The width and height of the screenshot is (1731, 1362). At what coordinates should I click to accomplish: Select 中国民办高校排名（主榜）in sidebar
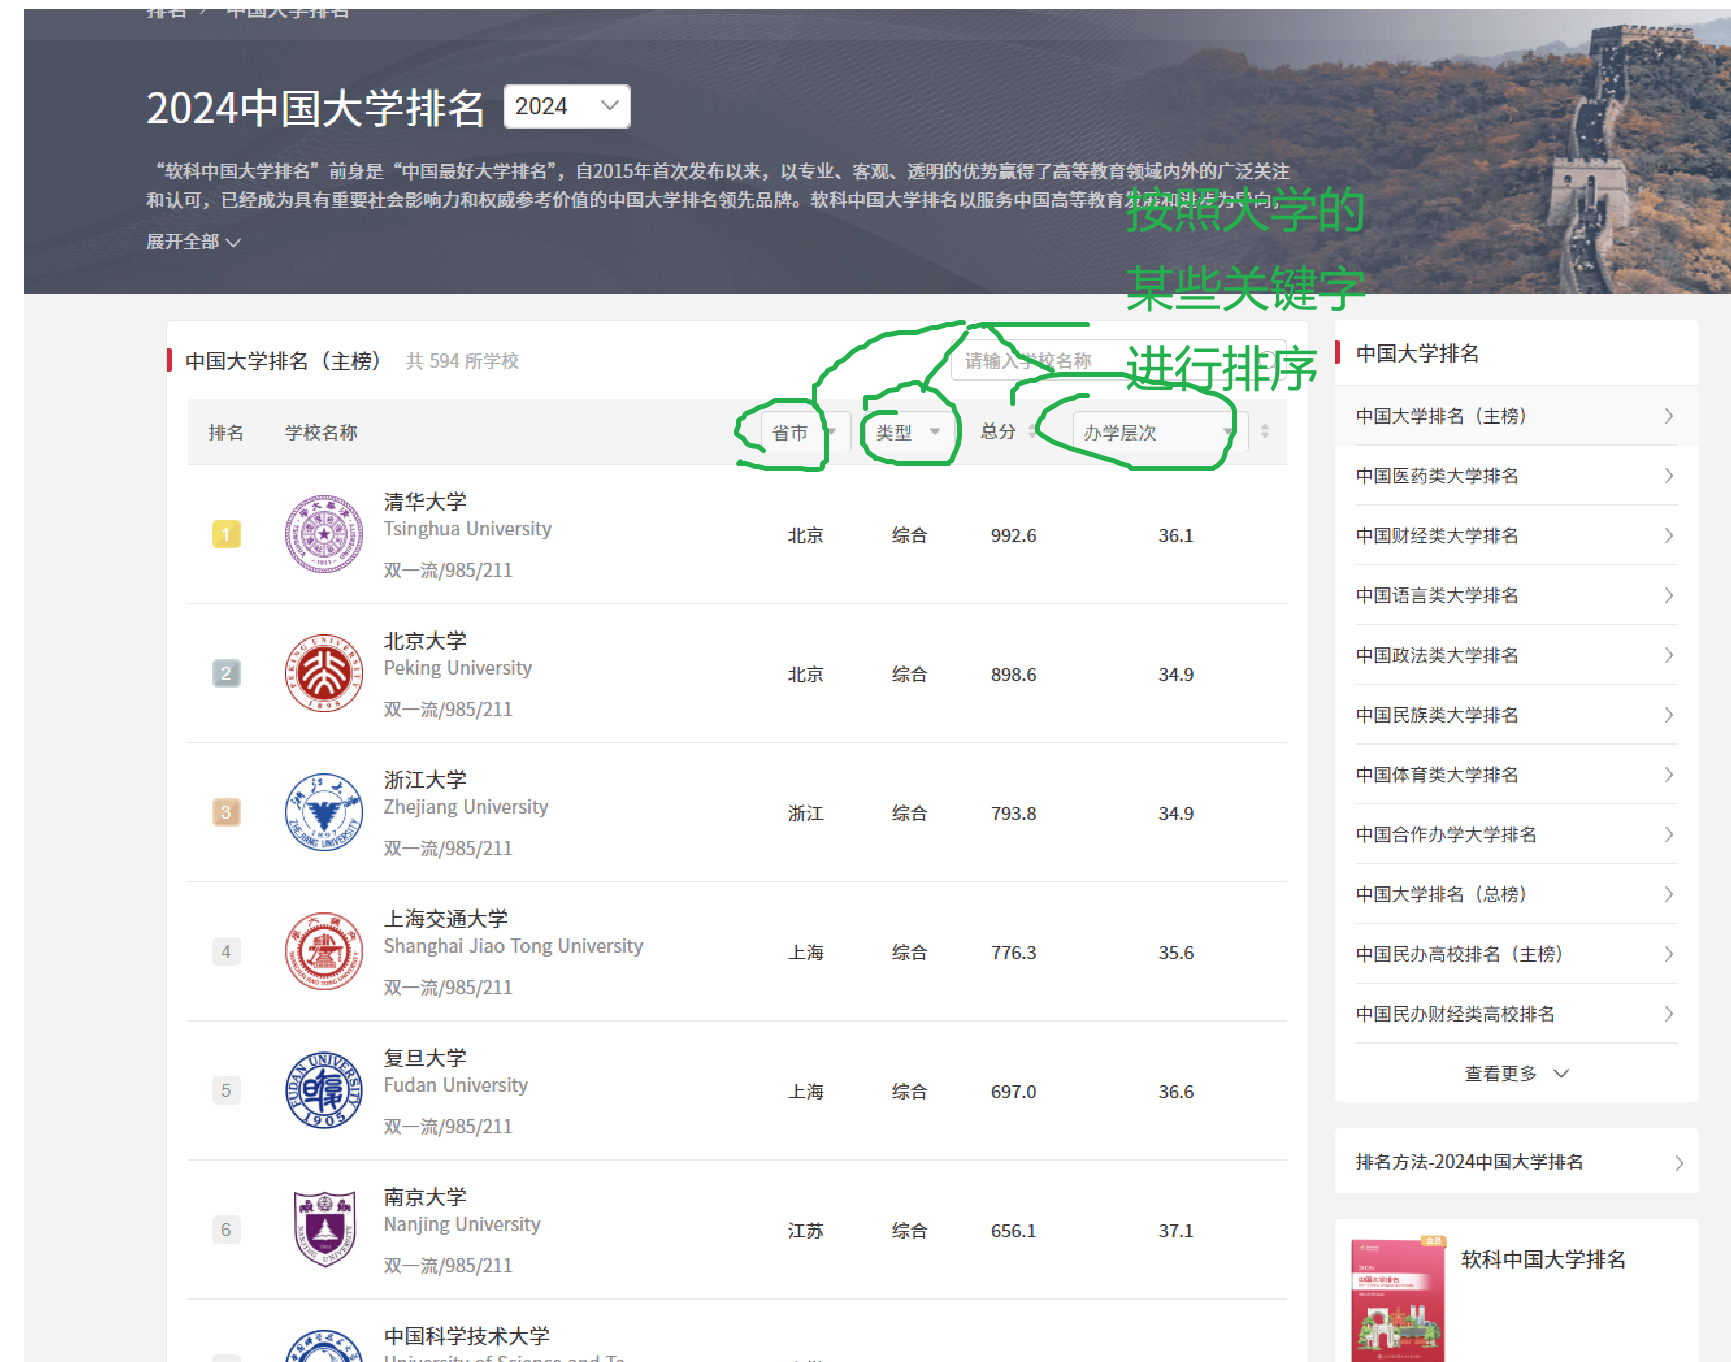(1516, 954)
